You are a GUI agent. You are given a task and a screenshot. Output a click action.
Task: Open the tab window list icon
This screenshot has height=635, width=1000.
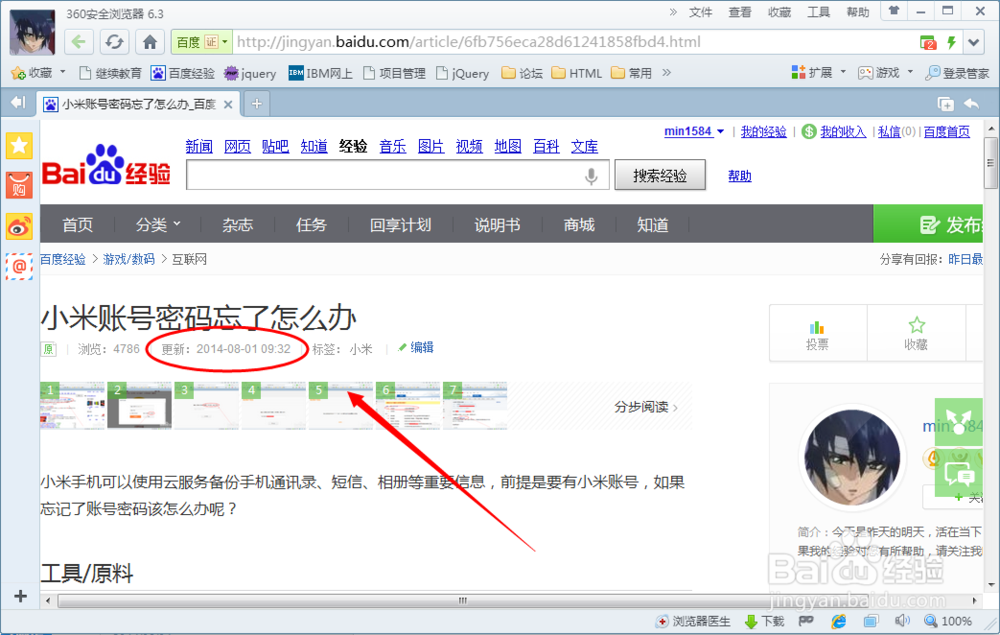tap(945, 103)
